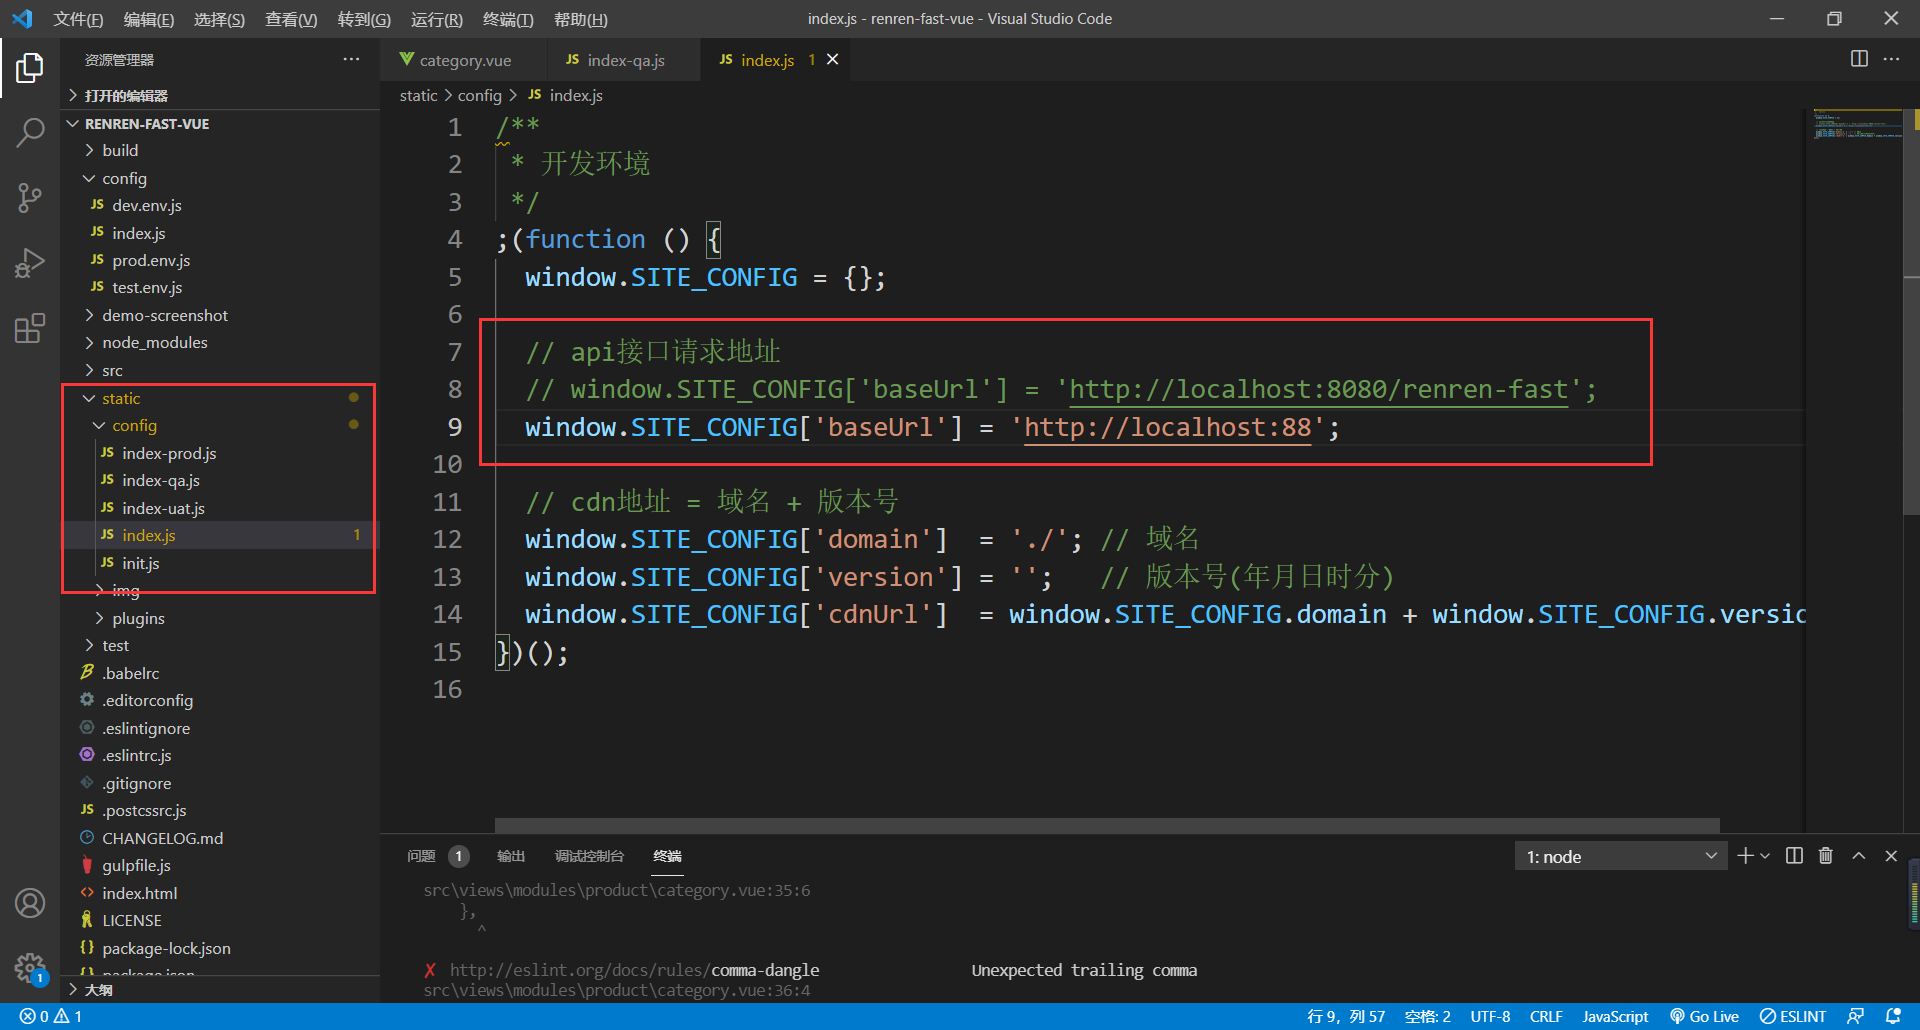1920x1030 pixels.
Task: Open the Go menu (转到)
Action: tap(364, 19)
